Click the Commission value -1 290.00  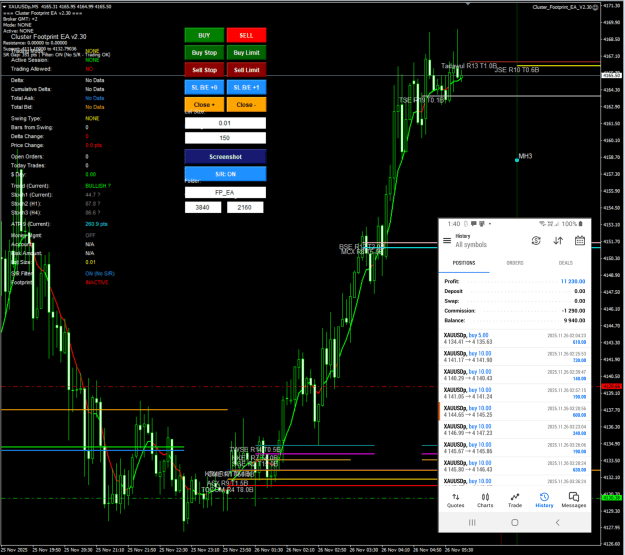coord(573,311)
